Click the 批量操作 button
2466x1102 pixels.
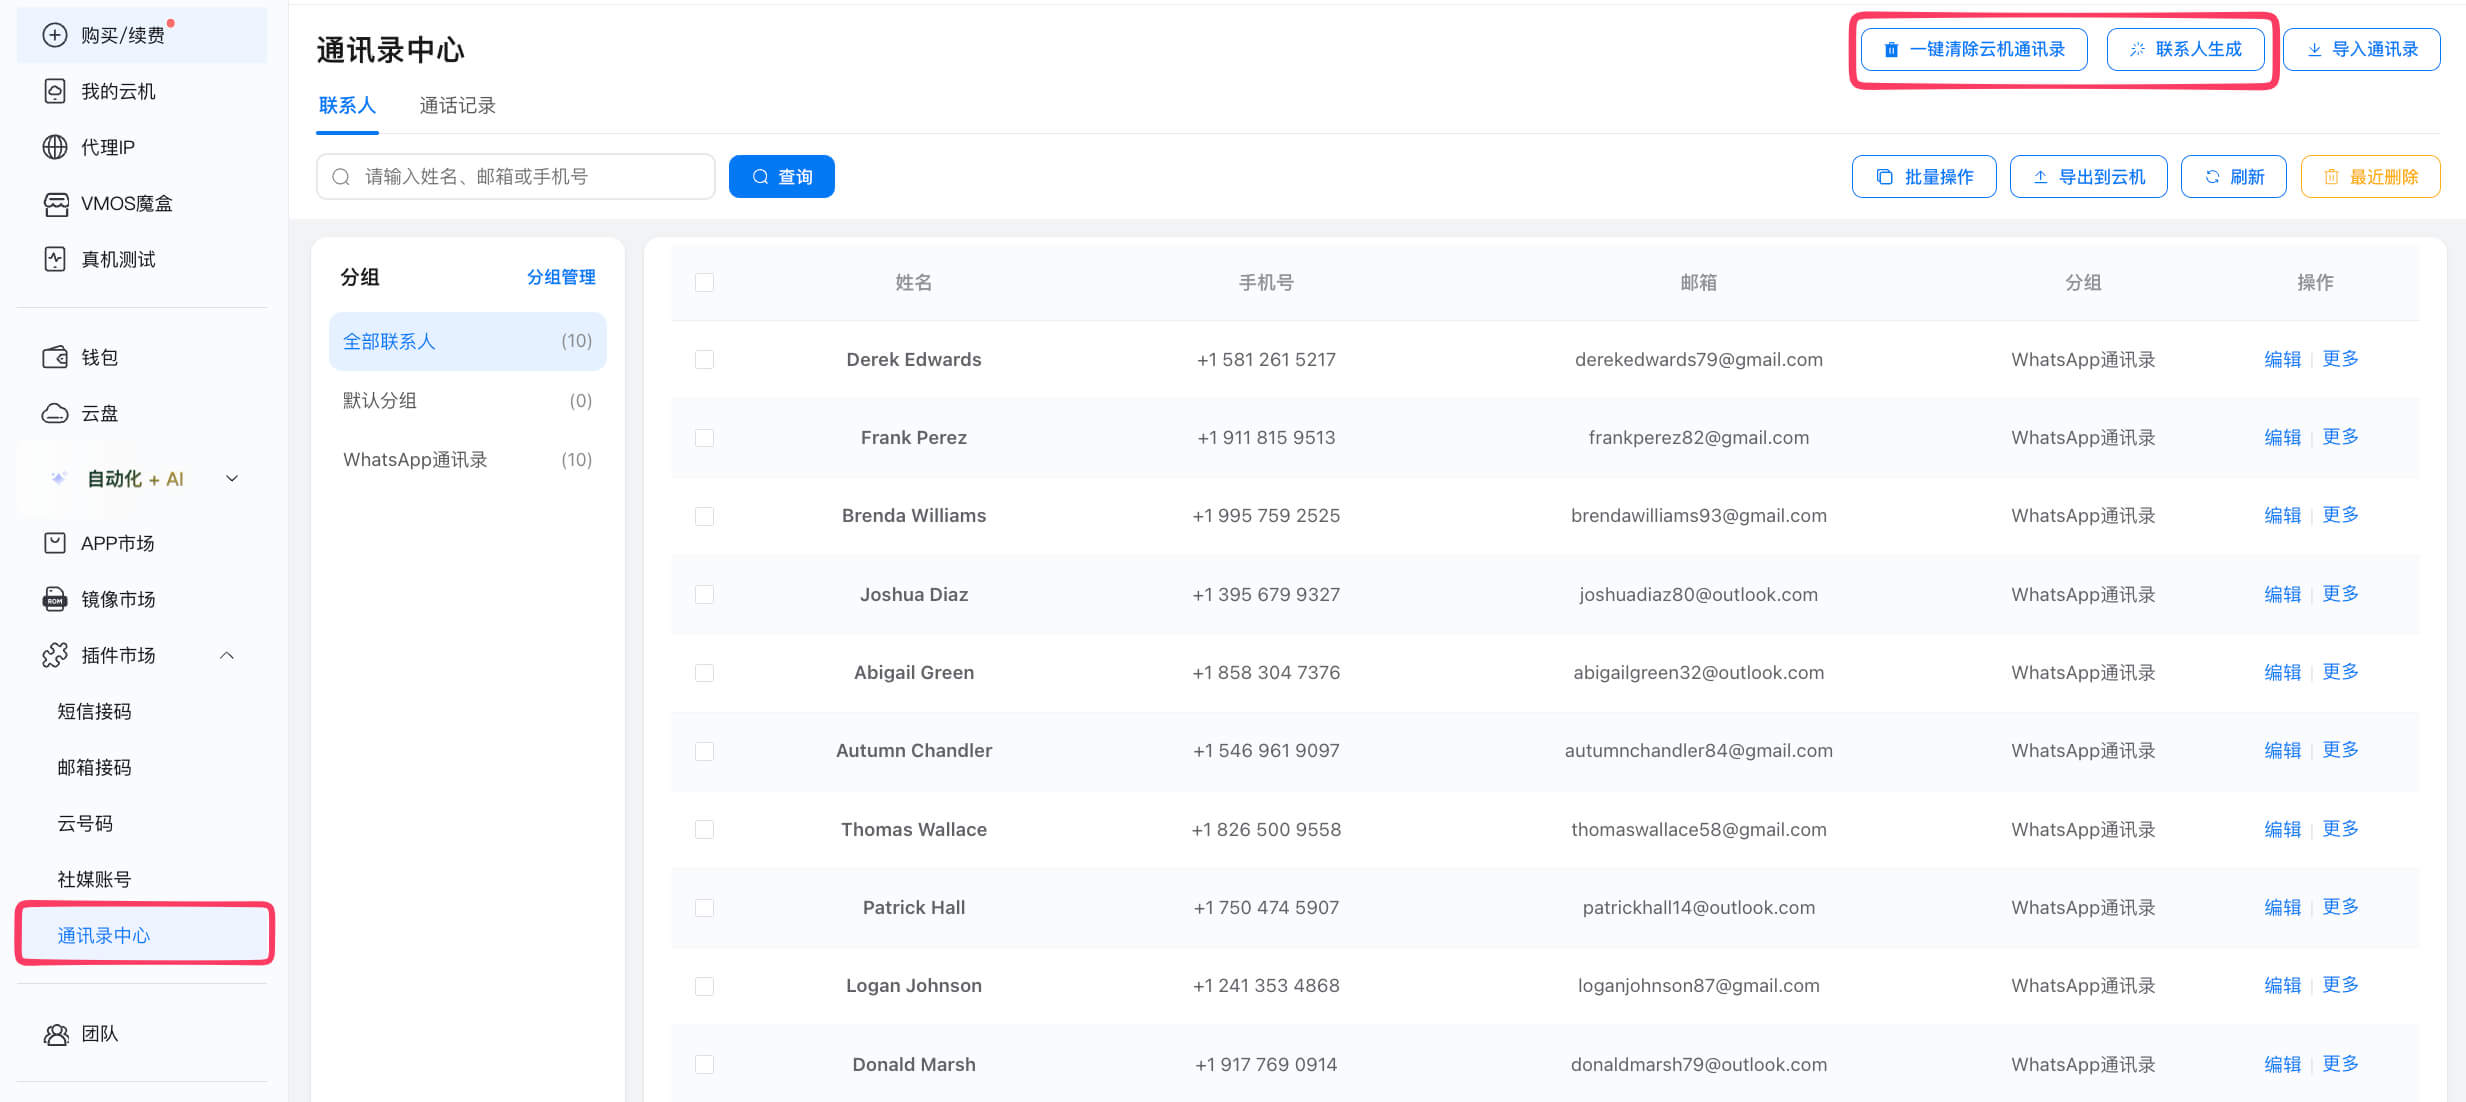[1924, 177]
